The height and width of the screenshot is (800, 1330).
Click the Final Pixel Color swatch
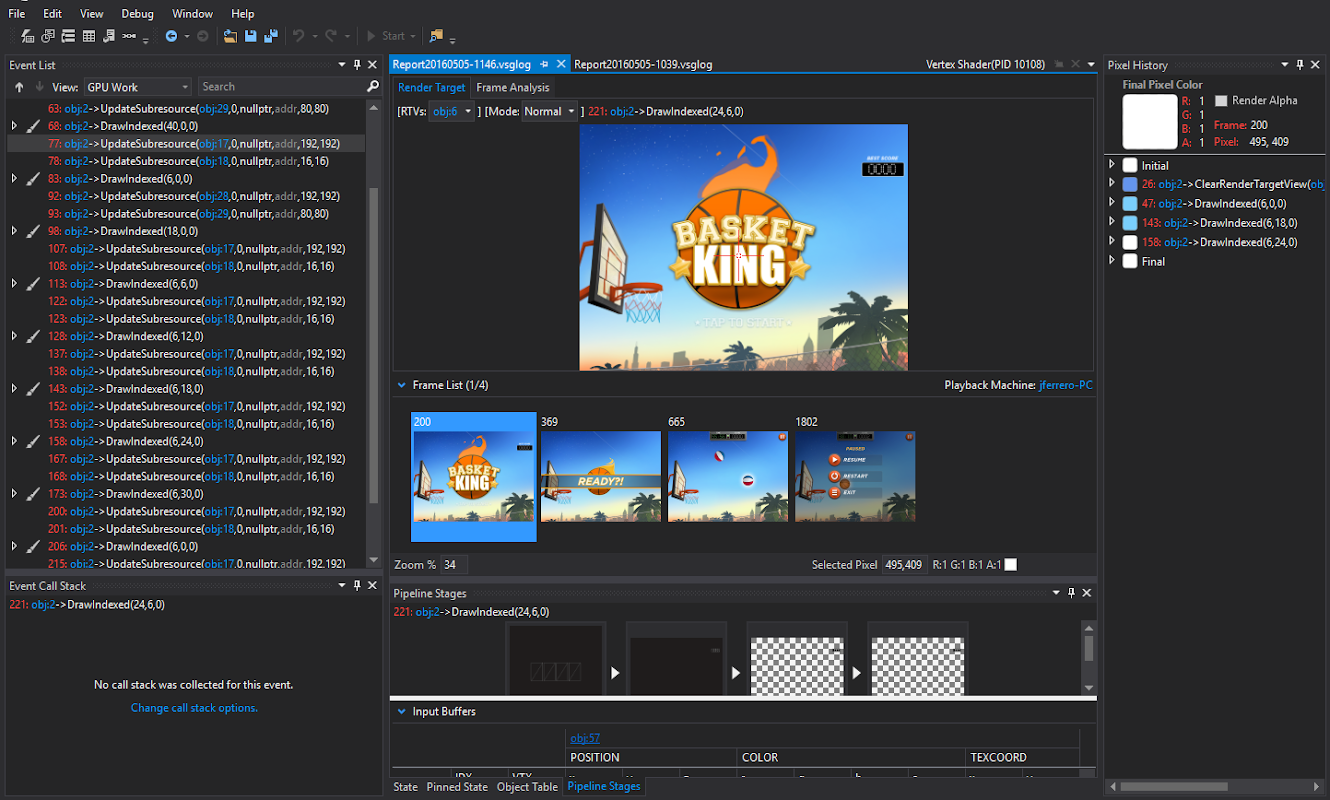(1149, 122)
